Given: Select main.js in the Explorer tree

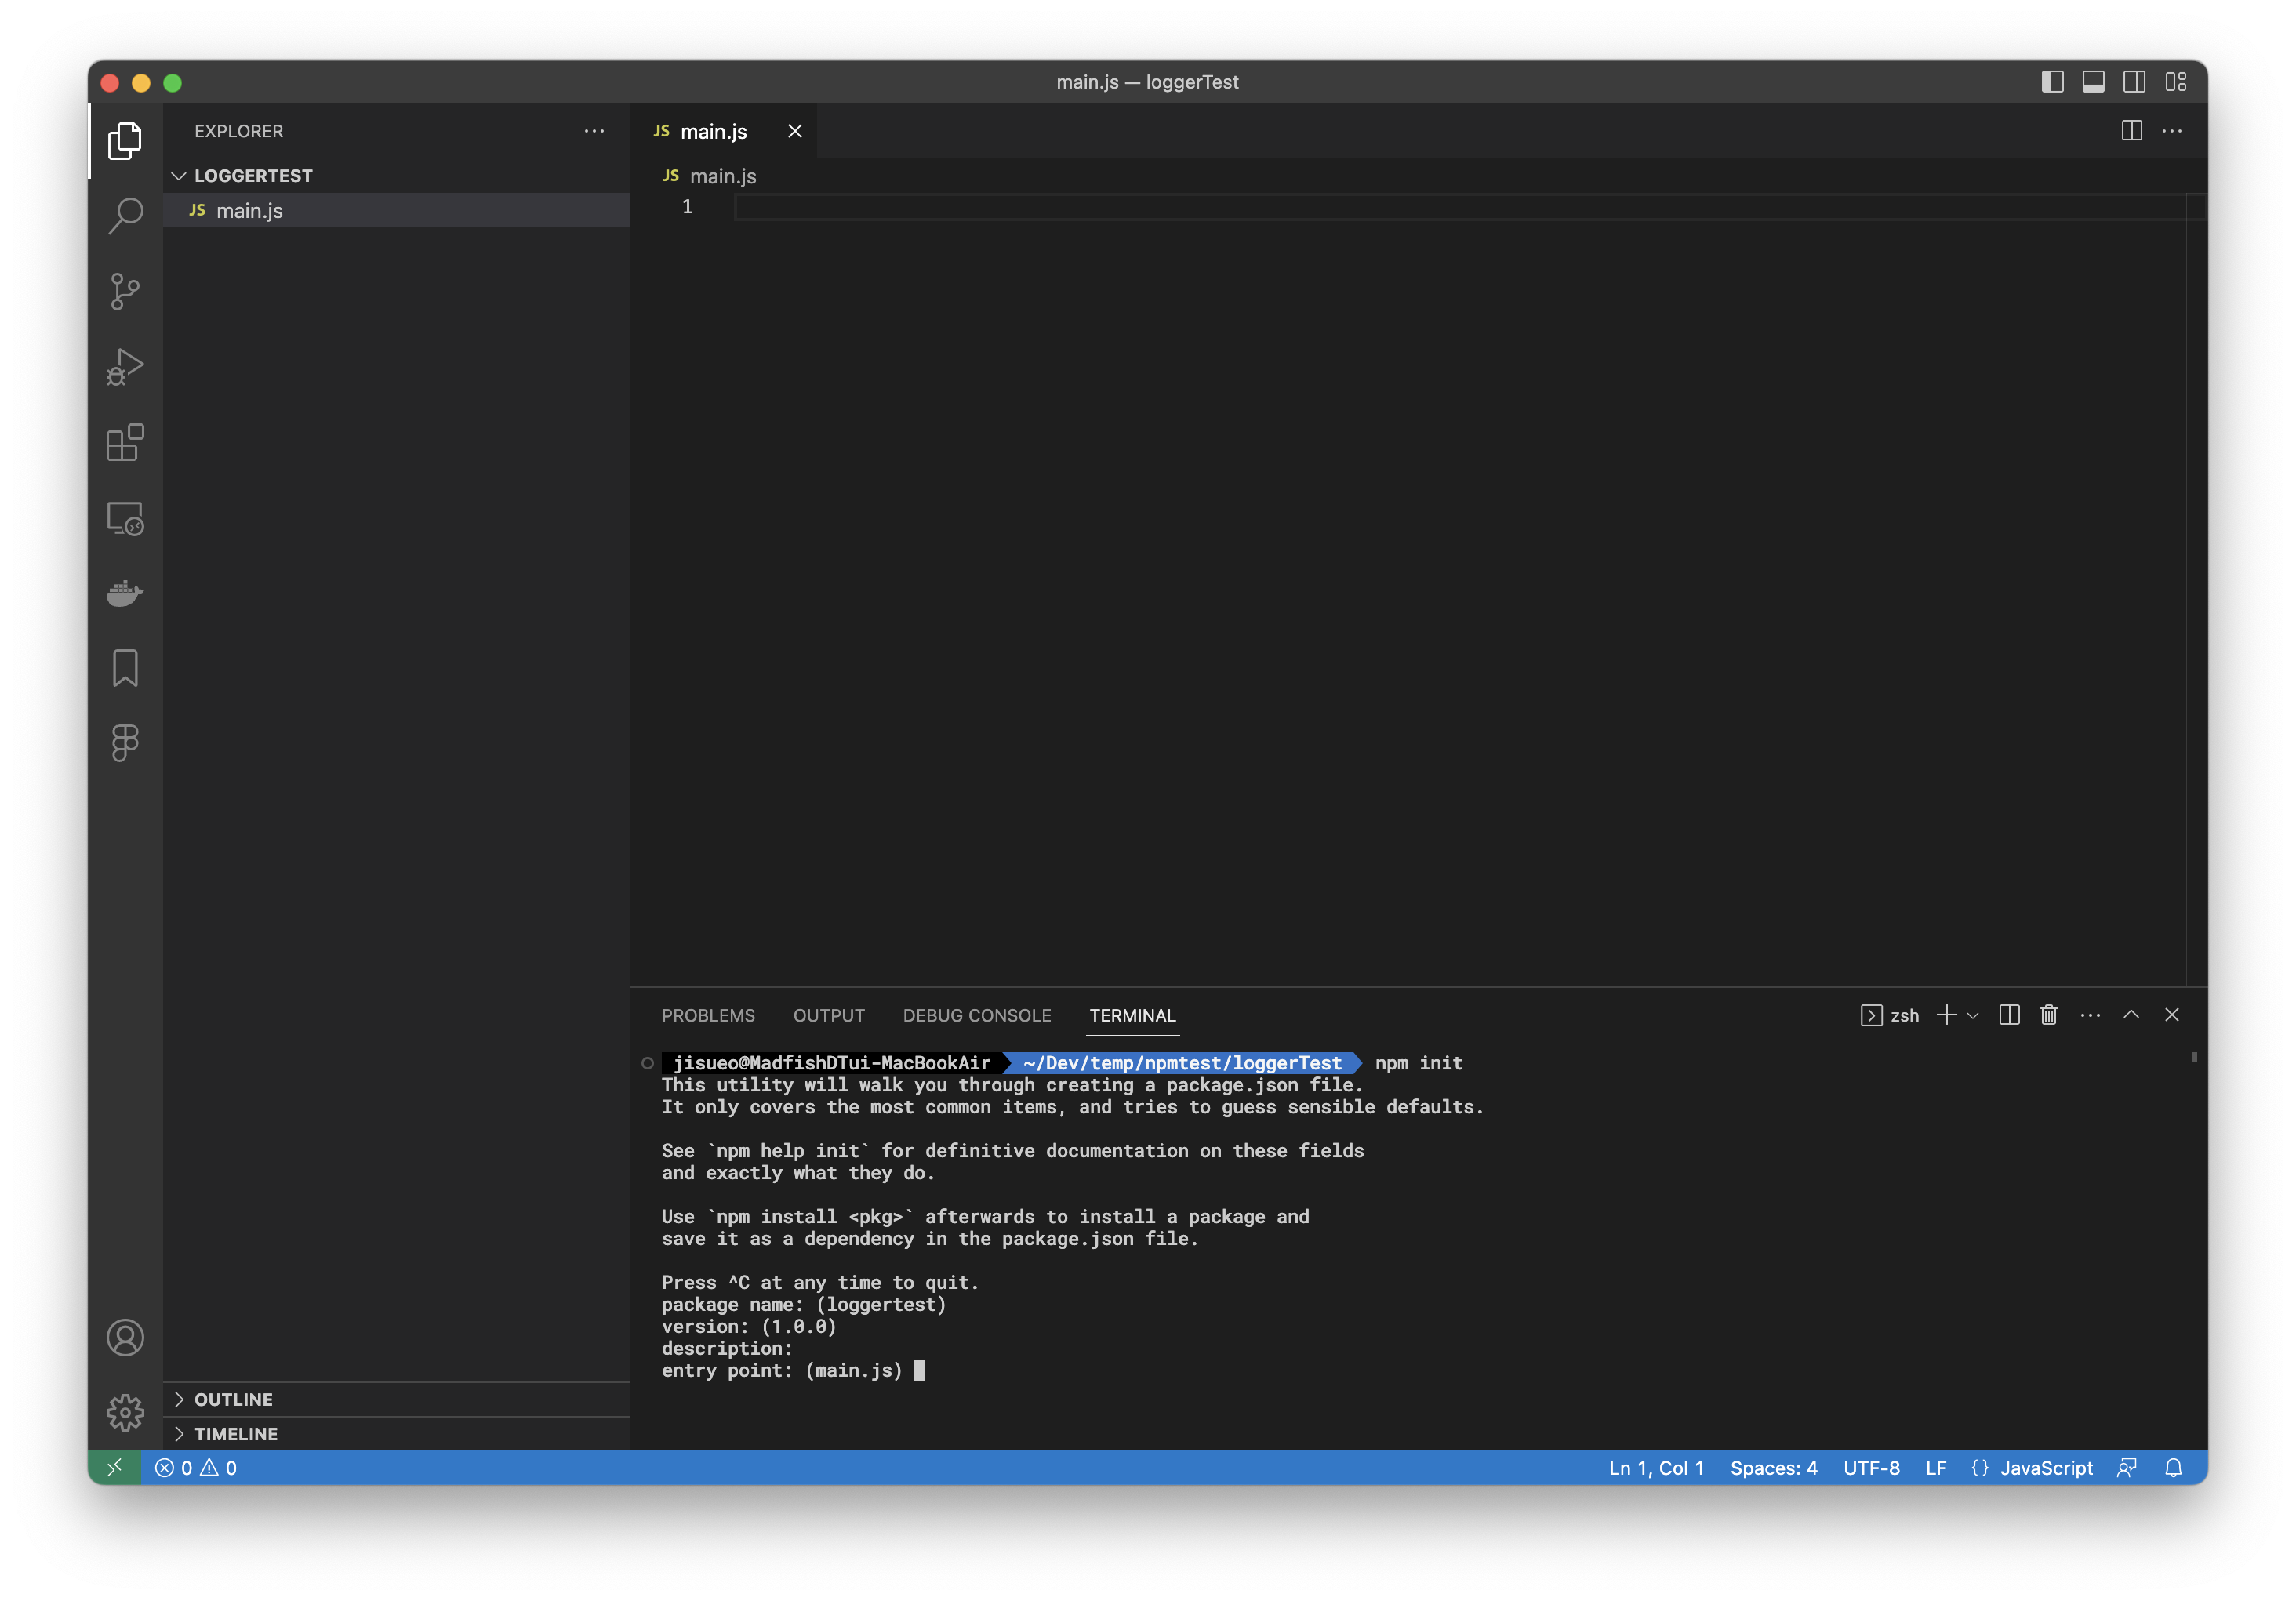Looking at the screenshot, I should (250, 210).
